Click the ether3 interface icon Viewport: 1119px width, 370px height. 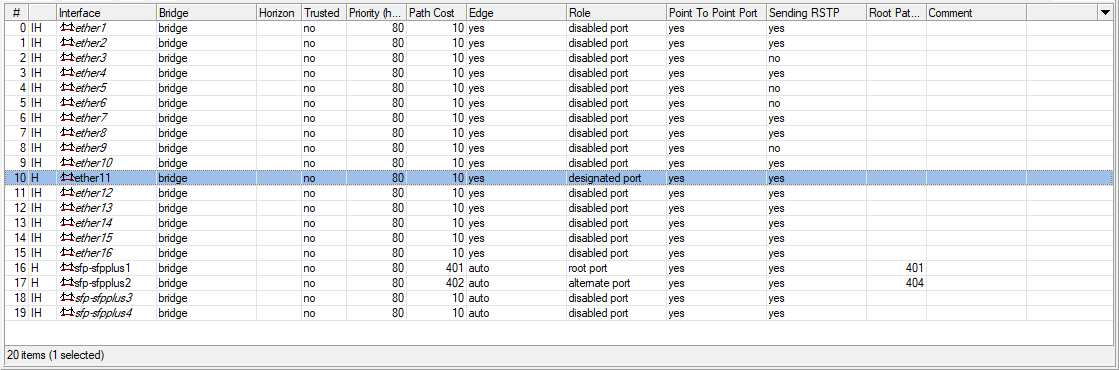(x=66, y=58)
